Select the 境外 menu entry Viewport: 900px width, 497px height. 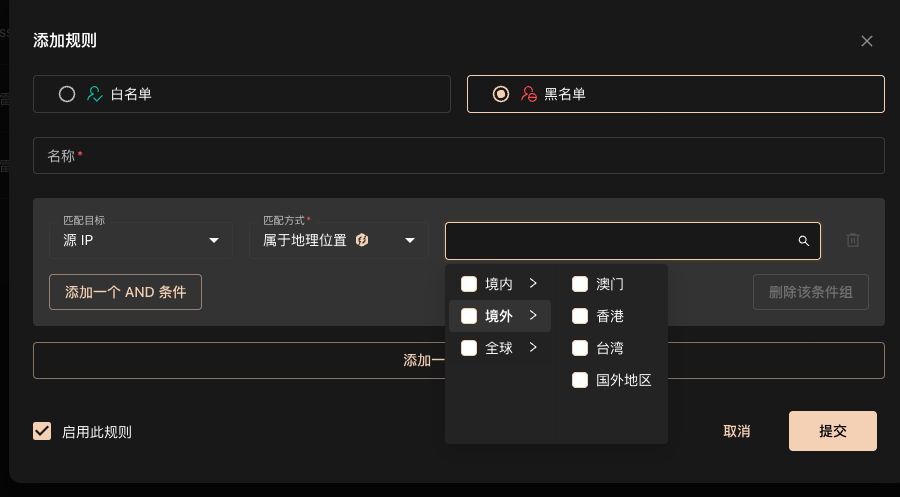[x=499, y=316]
